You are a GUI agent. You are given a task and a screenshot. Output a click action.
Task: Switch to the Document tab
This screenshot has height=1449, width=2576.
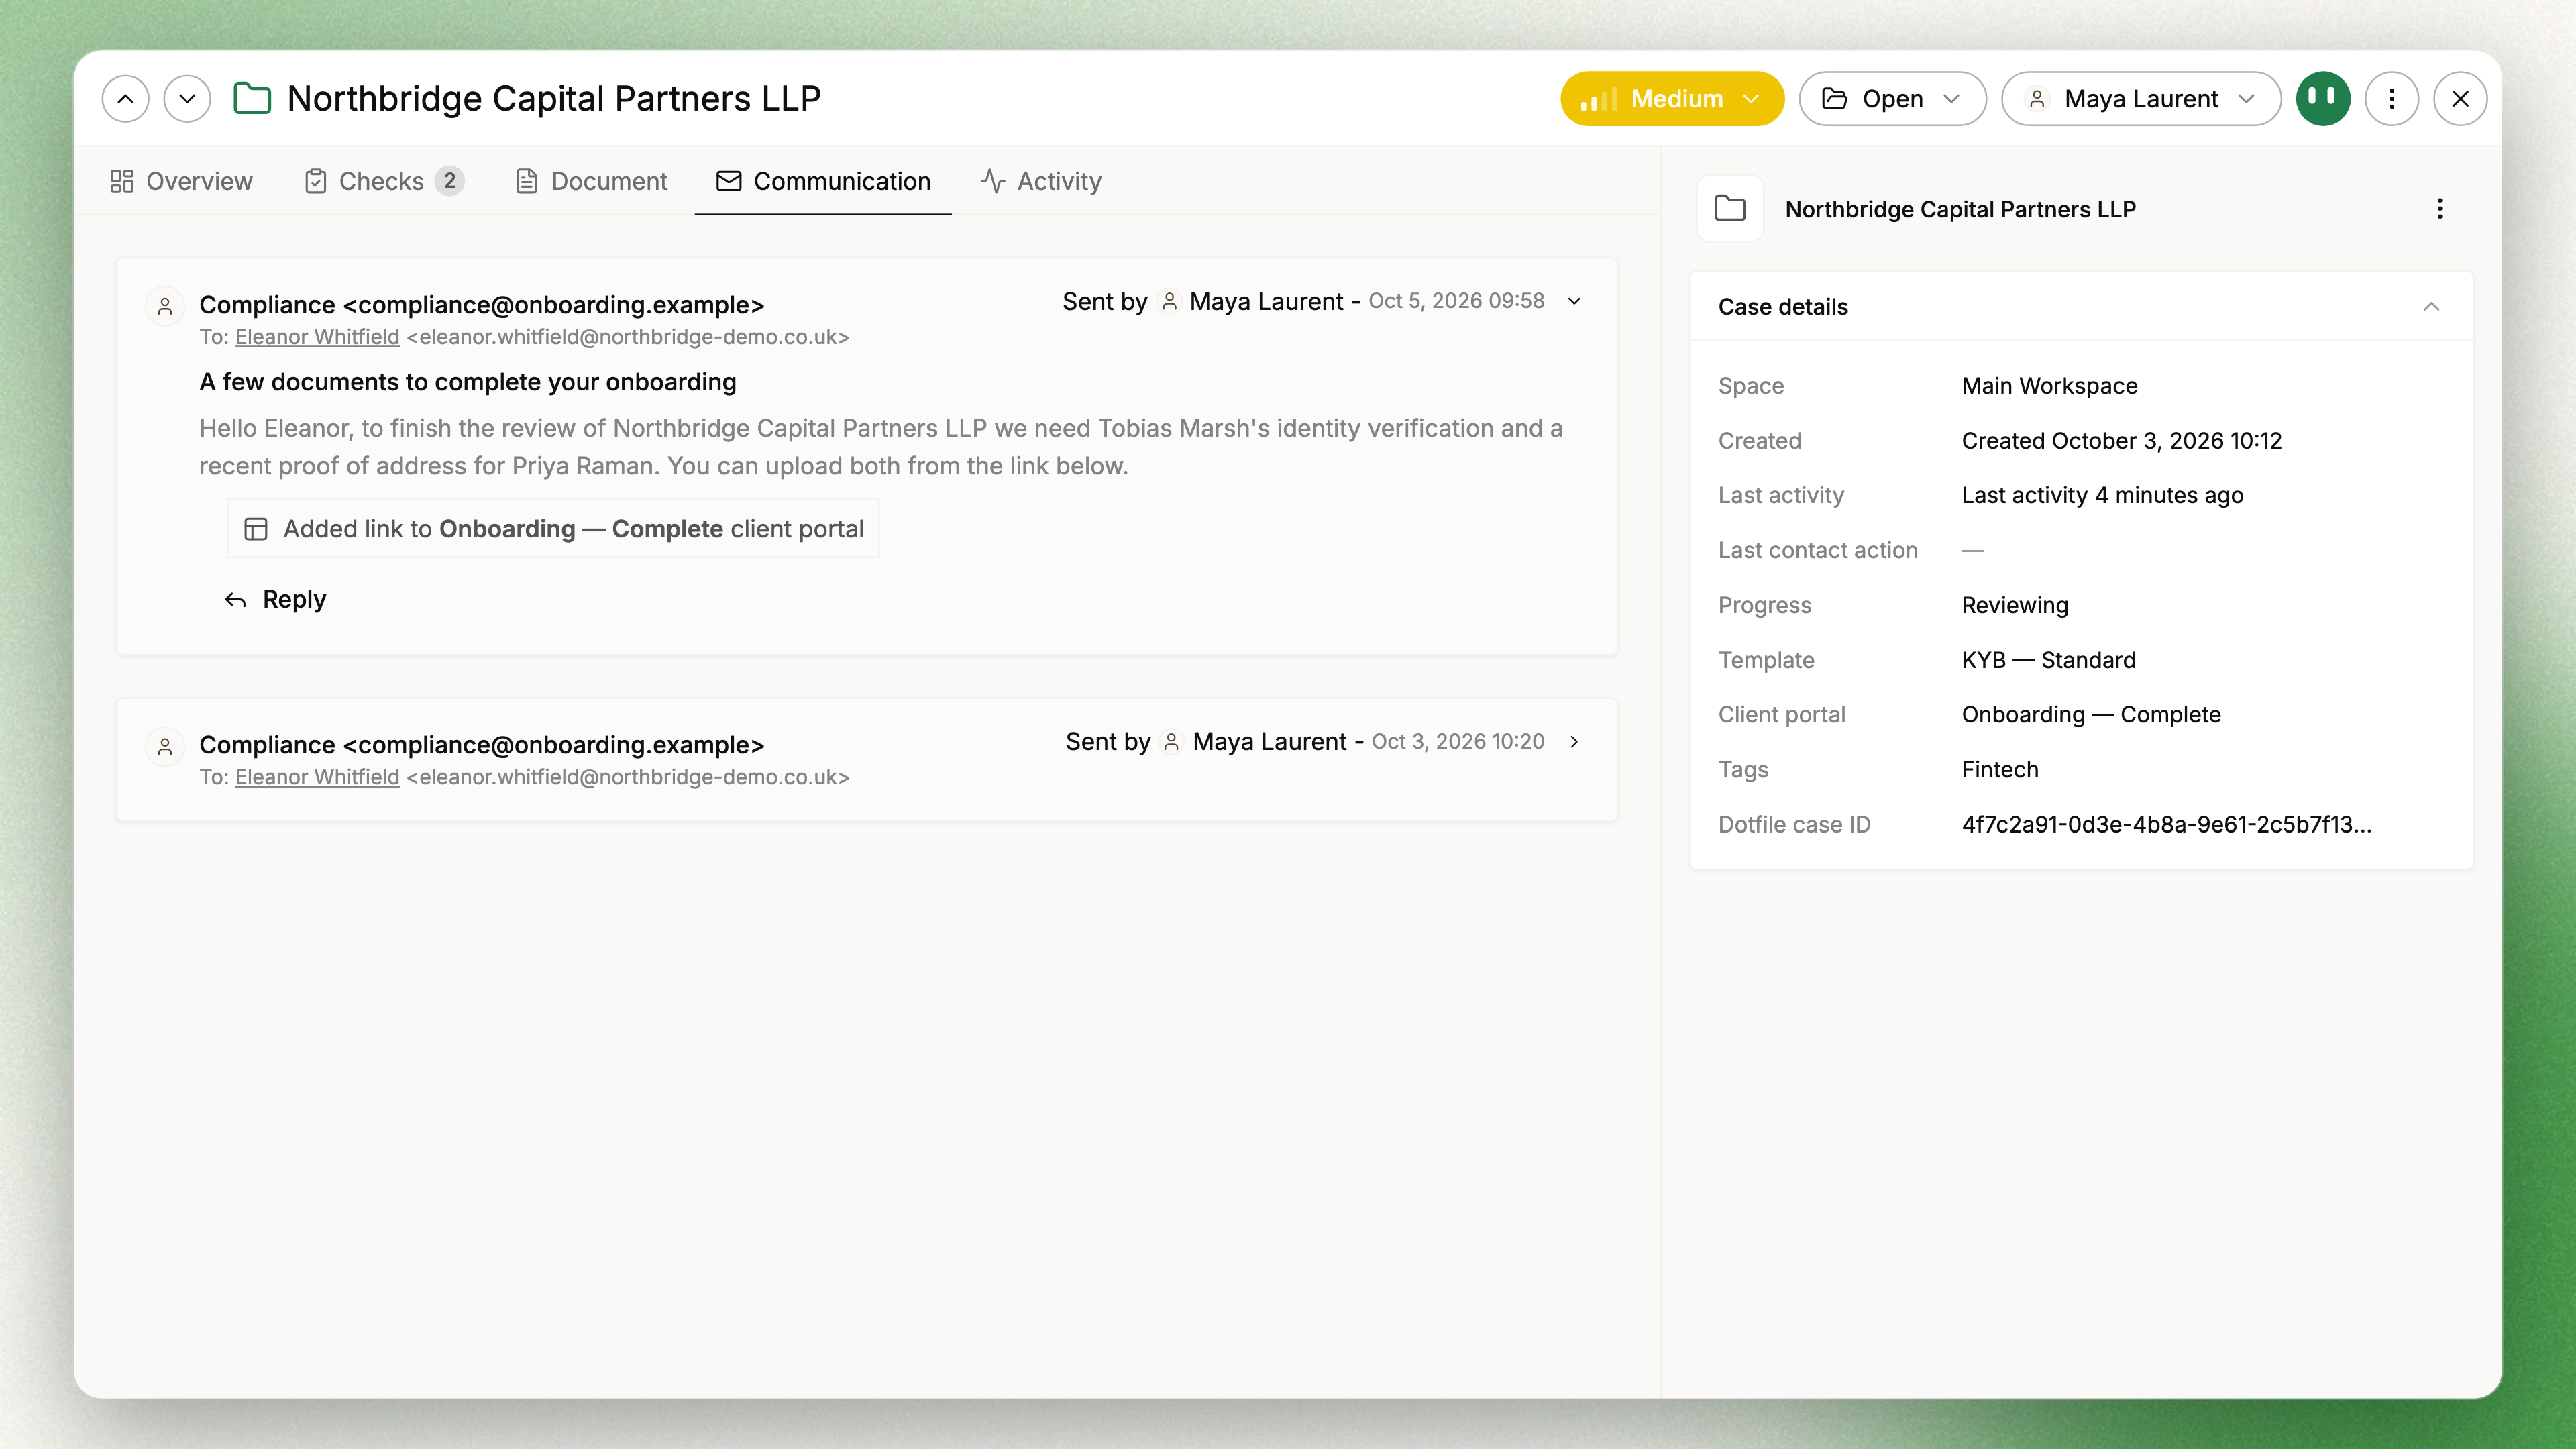[x=591, y=181]
